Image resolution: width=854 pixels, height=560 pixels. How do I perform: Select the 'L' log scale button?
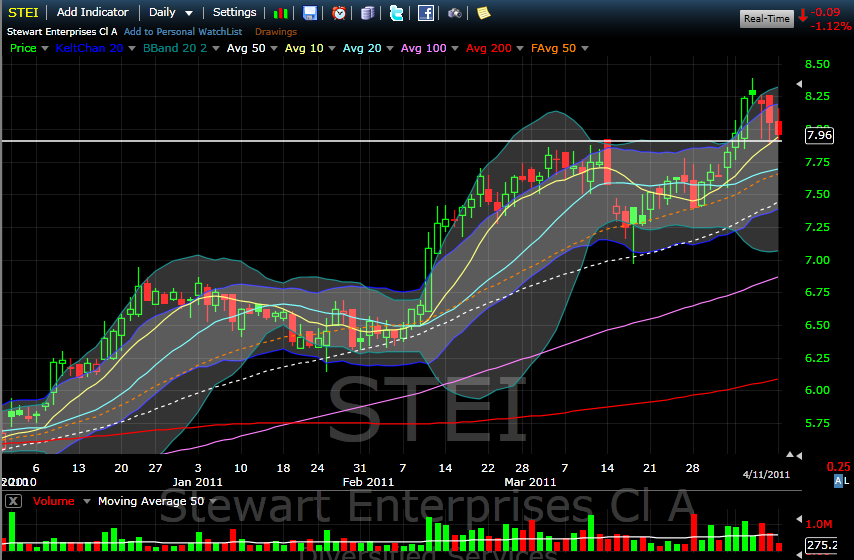[846, 481]
